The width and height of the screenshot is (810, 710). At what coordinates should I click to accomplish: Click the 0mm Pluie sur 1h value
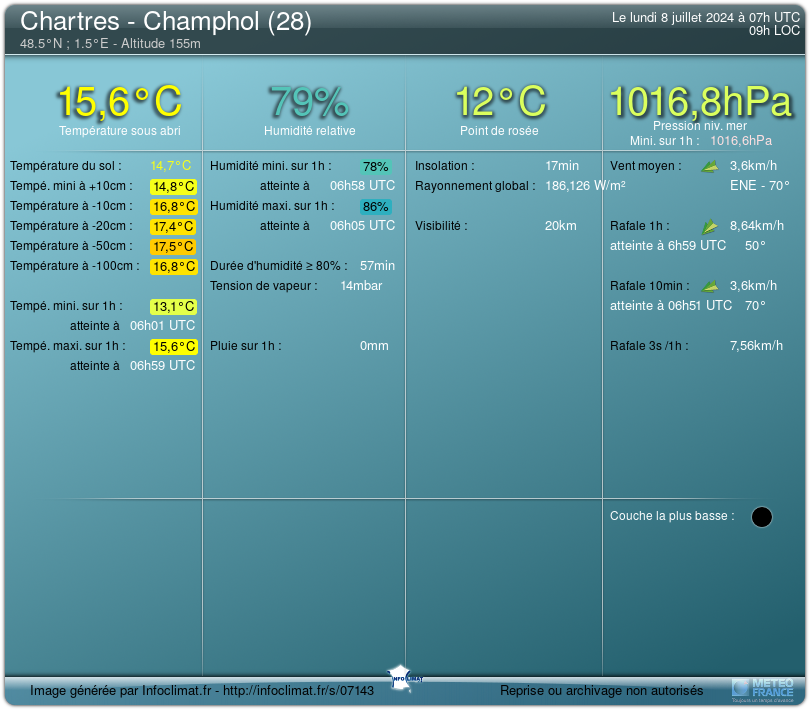pos(374,346)
